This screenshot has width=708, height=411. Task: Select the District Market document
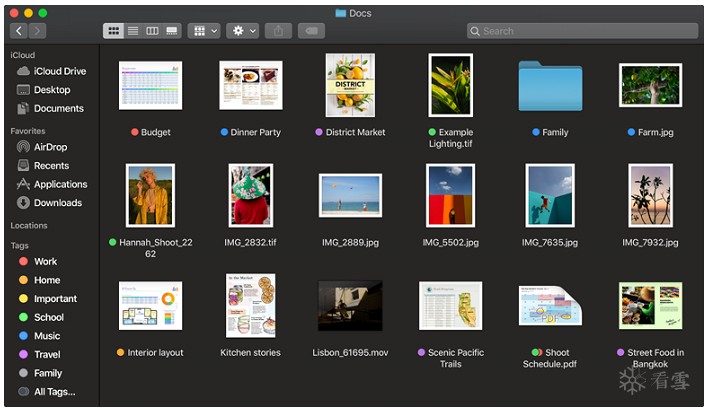pos(350,85)
